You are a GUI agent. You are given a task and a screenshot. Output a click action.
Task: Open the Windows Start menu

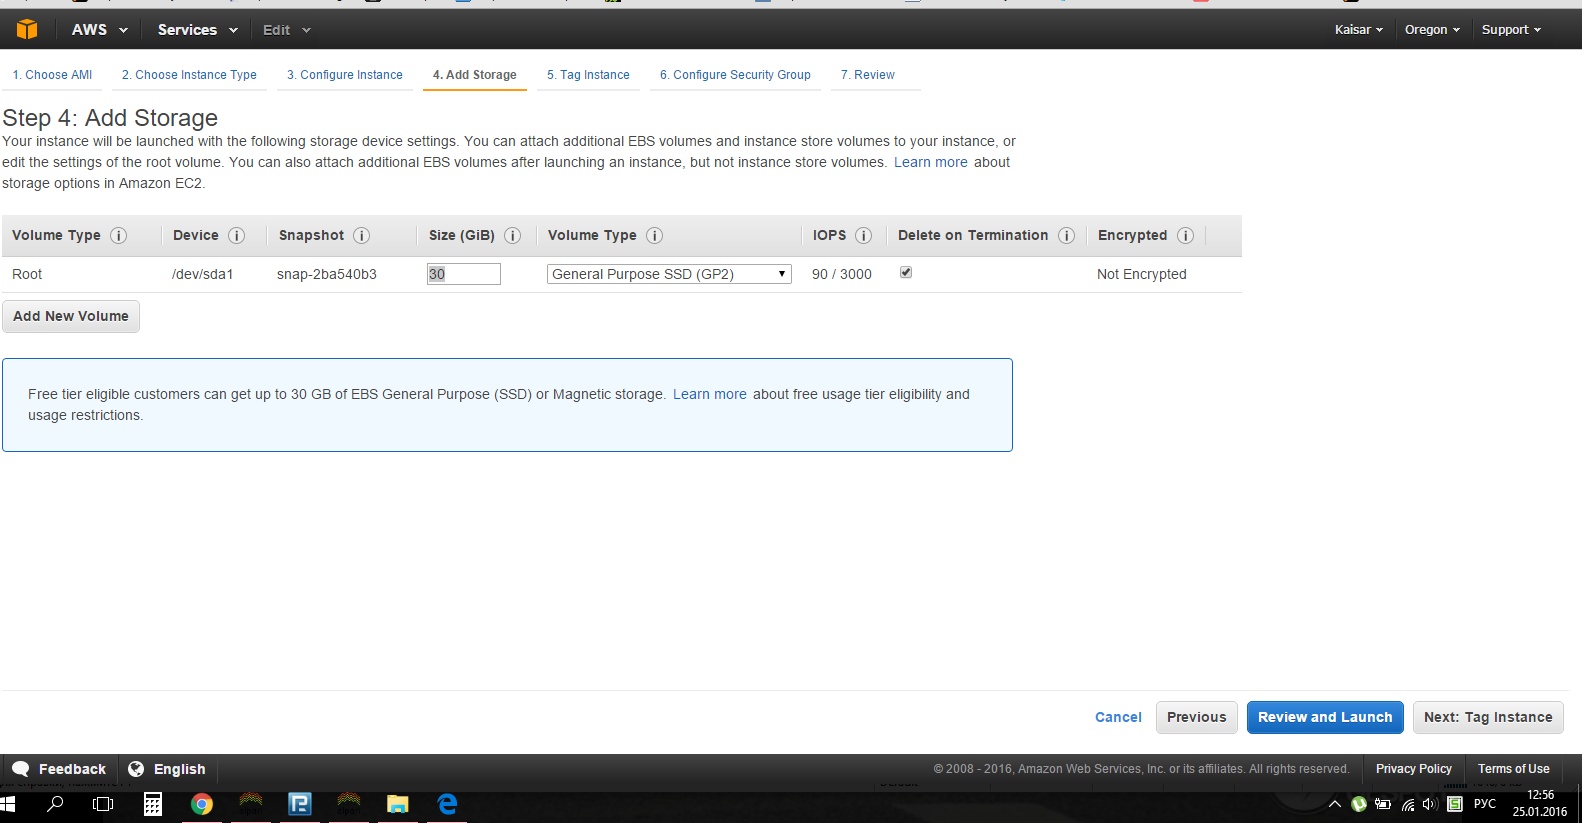tap(8, 804)
